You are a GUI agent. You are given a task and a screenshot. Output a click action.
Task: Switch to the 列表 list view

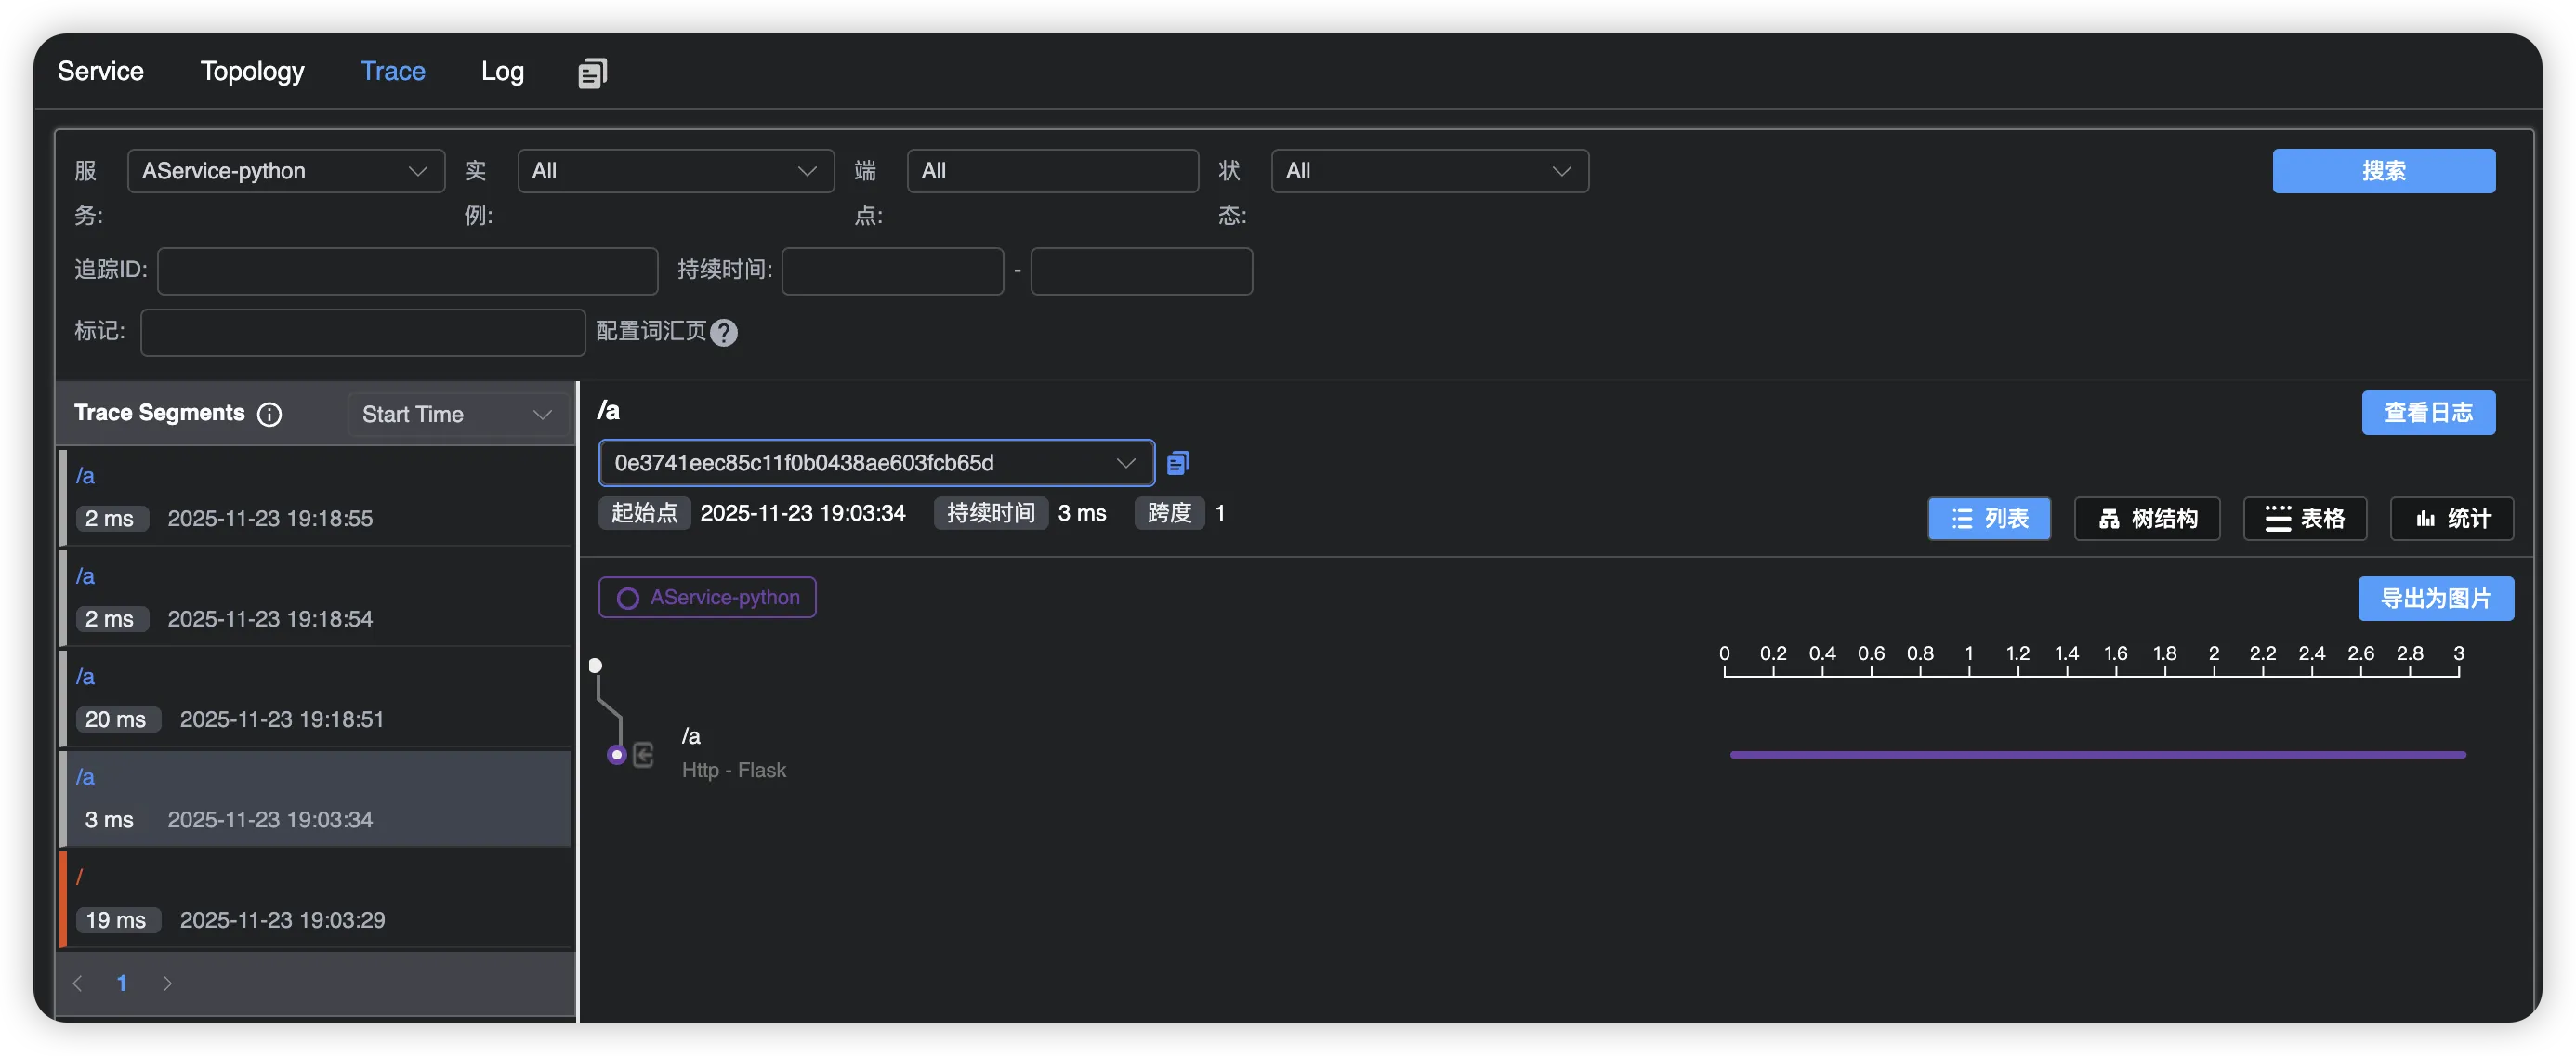pos(1988,519)
